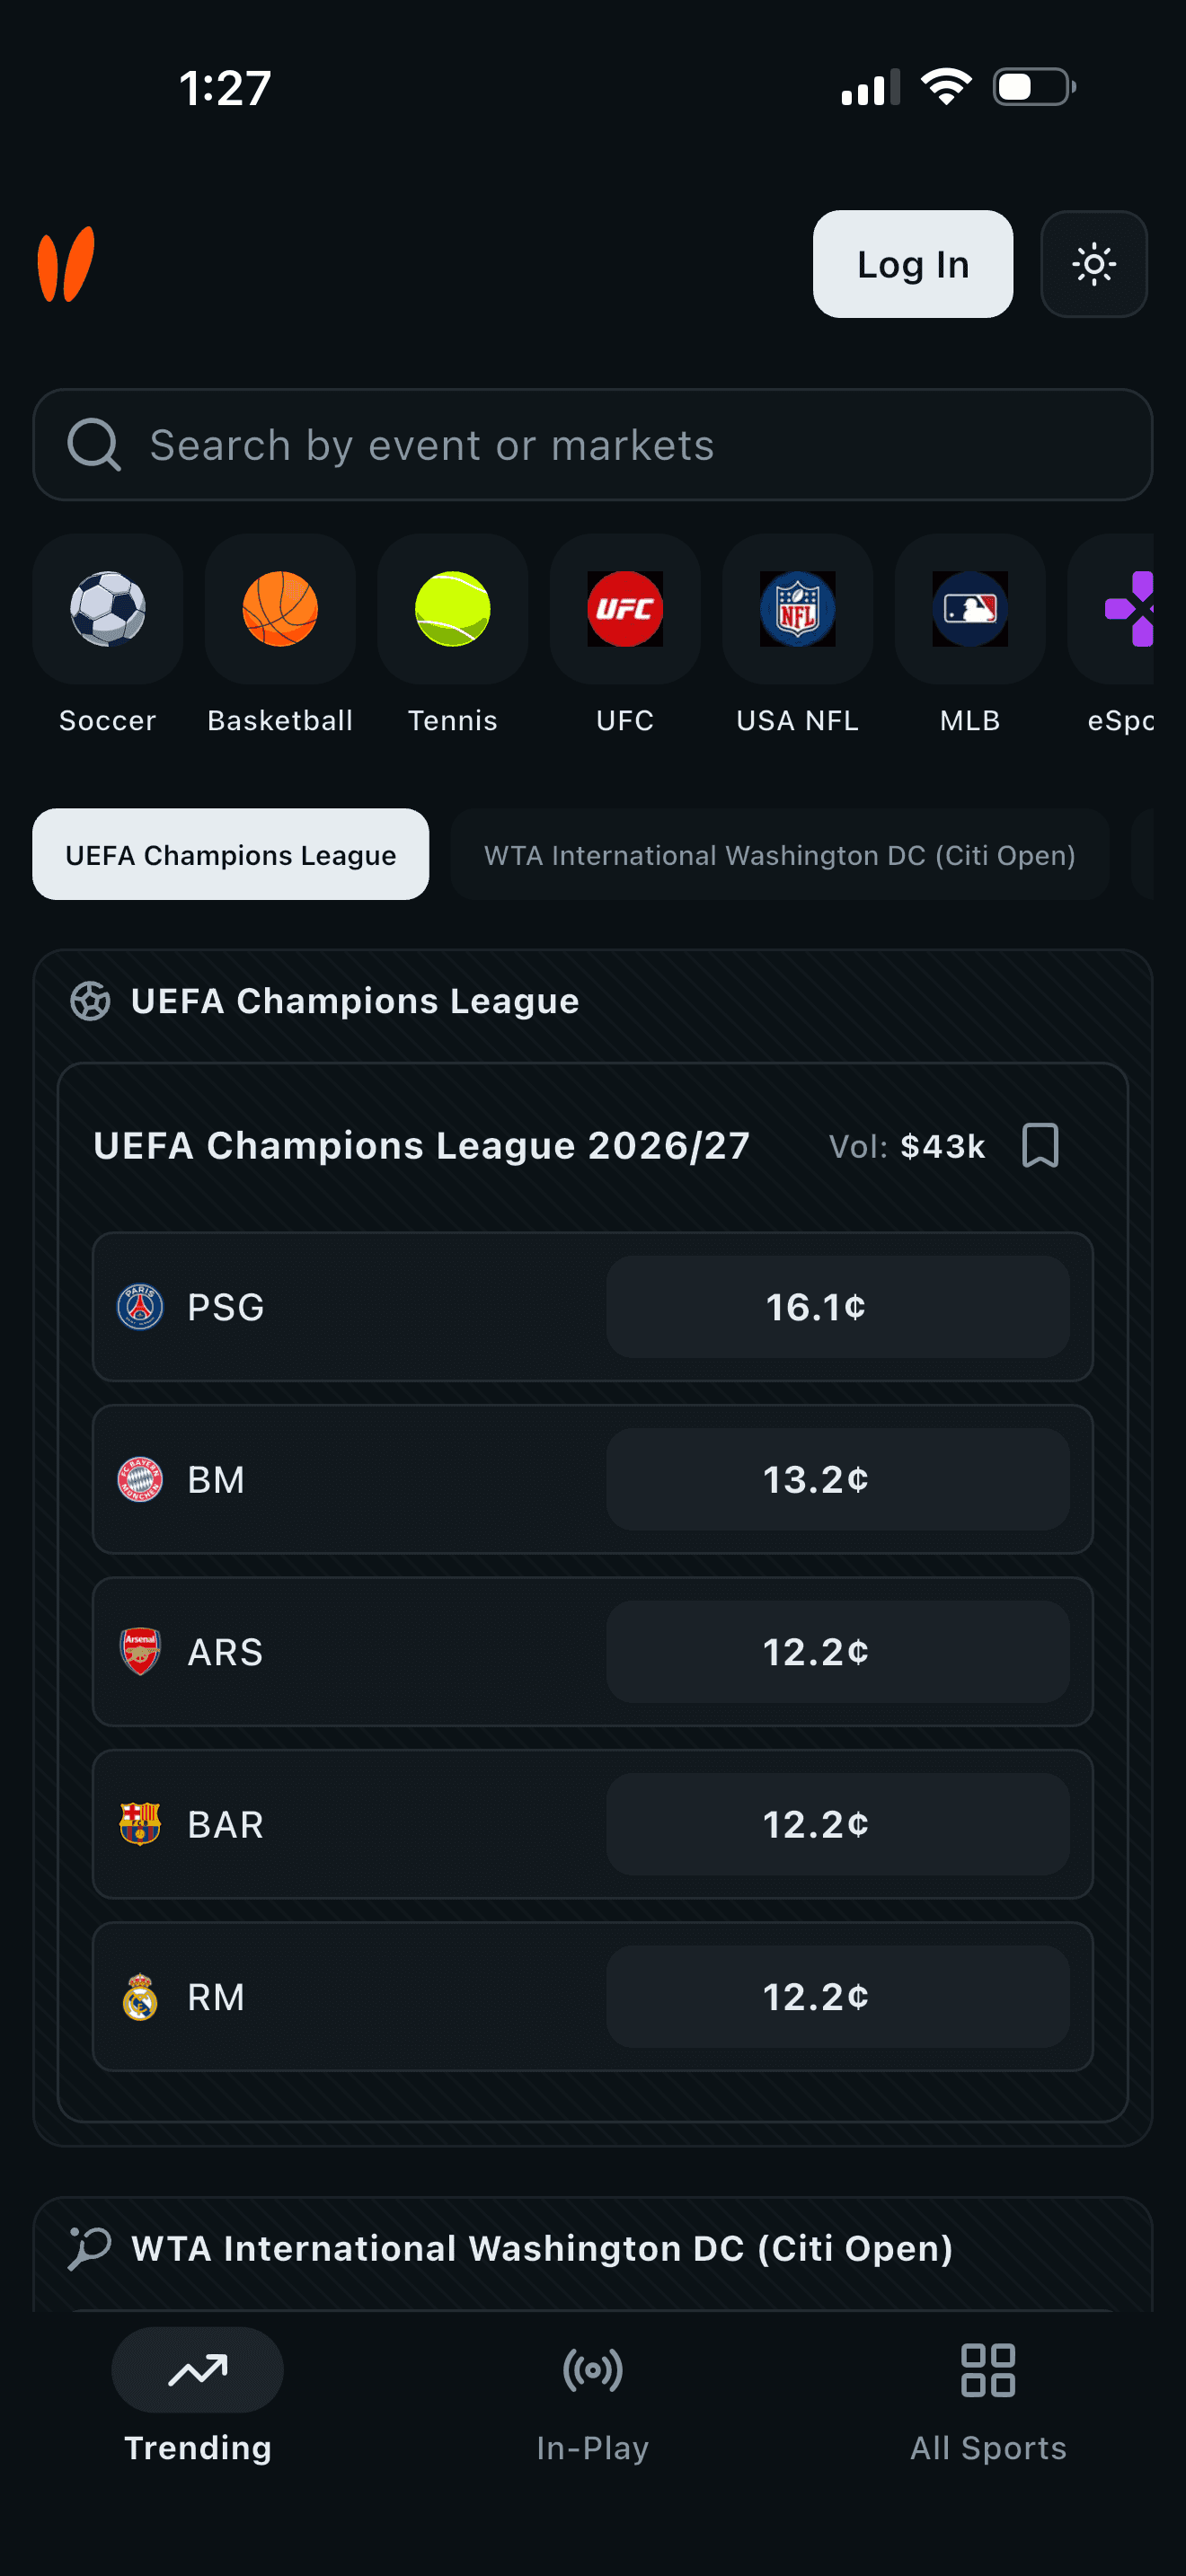Screen dimensions: 1186x2576
Task: Select the UEFA Champions League filter chip
Action: coord(231,854)
